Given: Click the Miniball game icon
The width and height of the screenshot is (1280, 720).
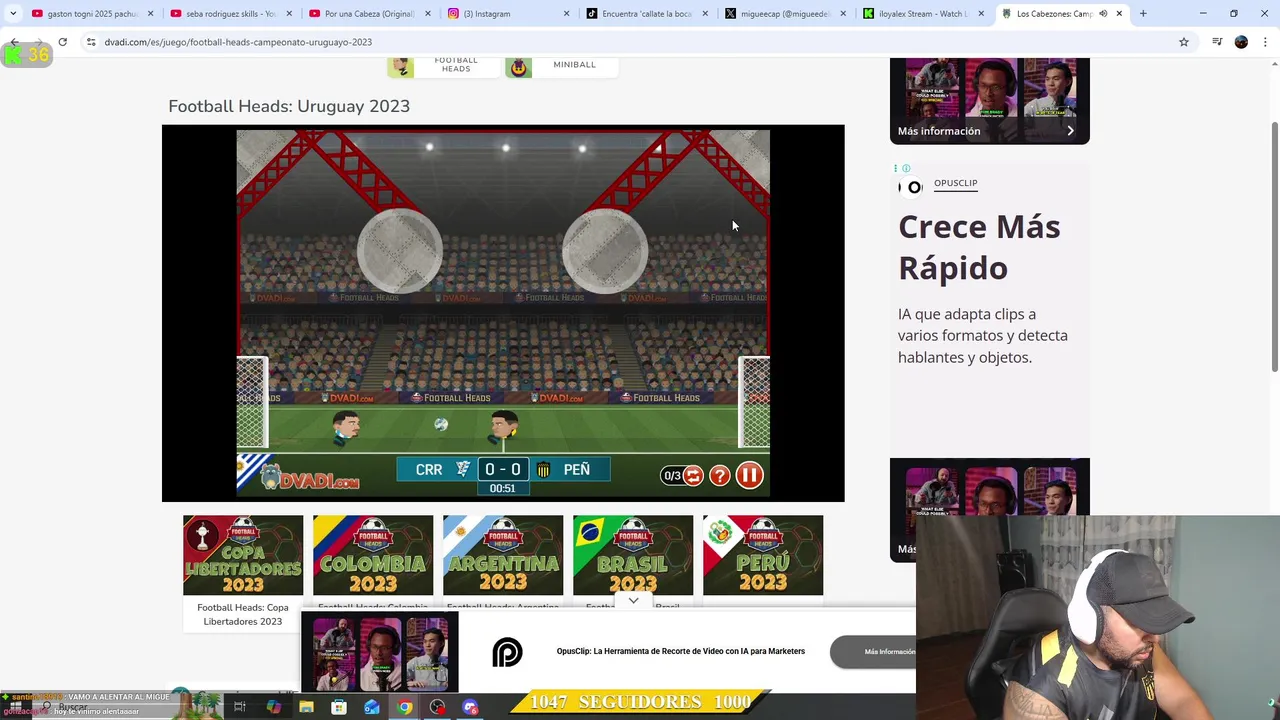Looking at the screenshot, I should tap(518, 67).
